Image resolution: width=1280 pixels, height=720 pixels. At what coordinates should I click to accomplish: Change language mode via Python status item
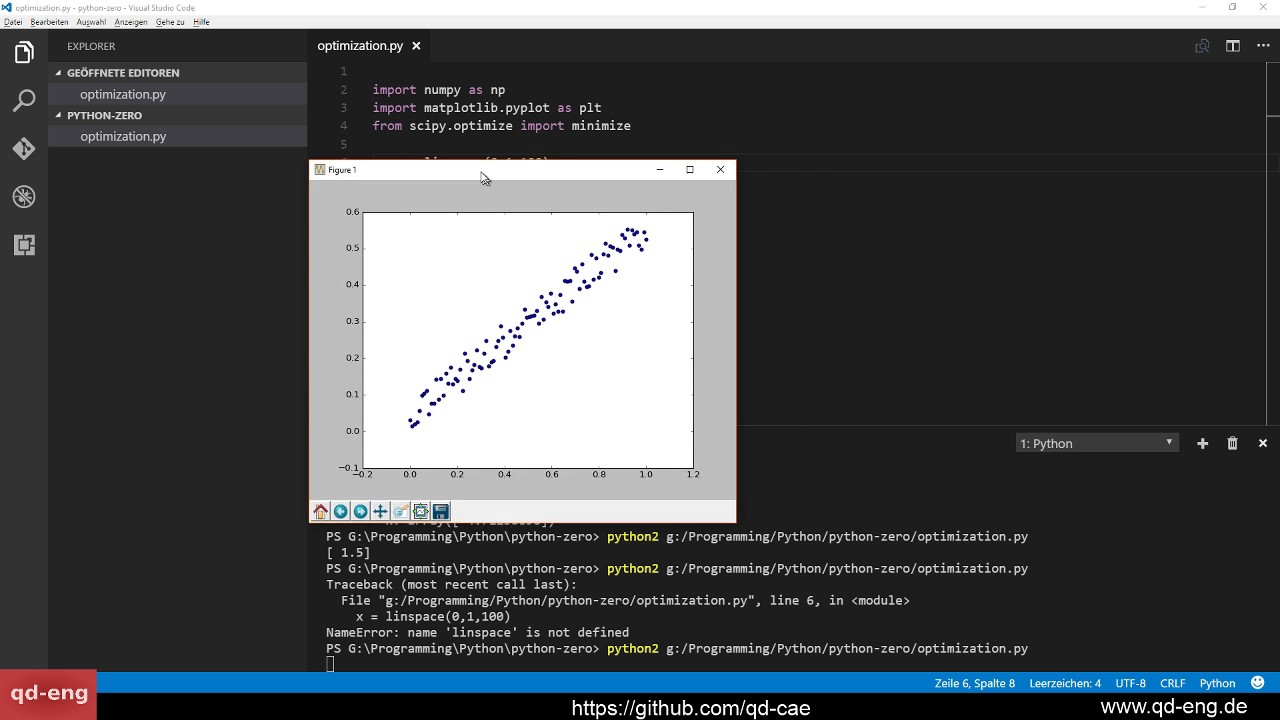[x=1217, y=683]
